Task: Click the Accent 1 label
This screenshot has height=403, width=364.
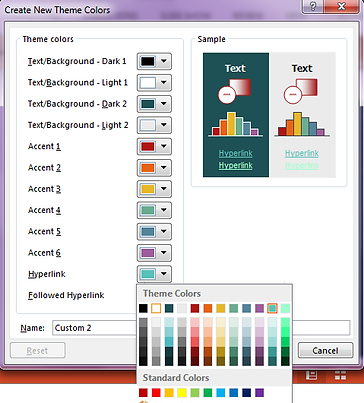Action: tap(44, 146)
